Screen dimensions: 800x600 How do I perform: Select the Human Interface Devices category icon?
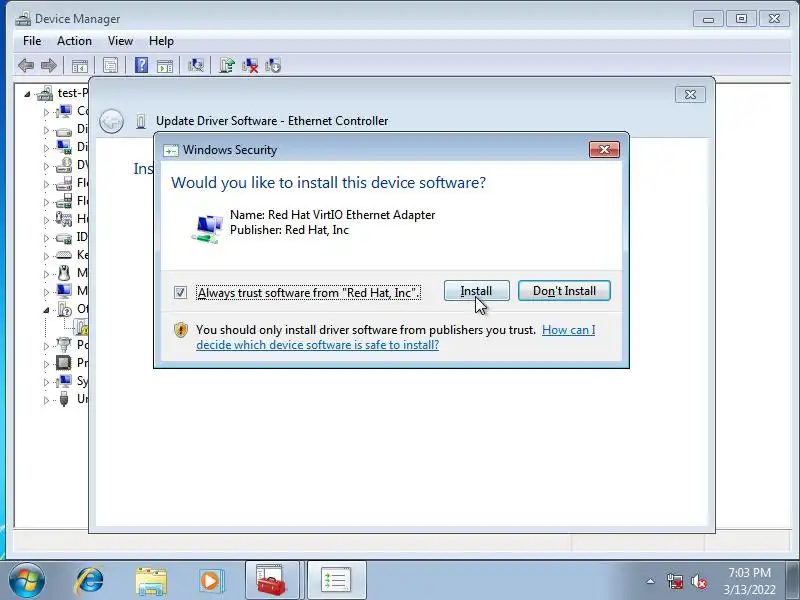tap(64, 219)
